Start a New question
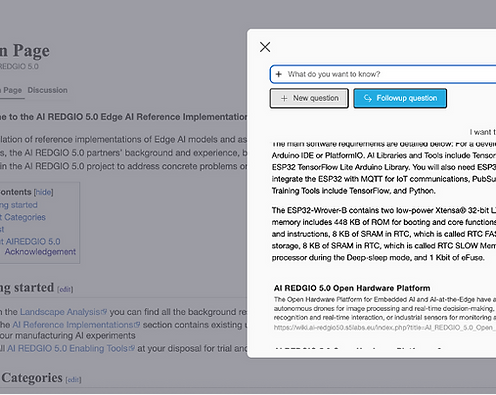Image resolution: width=496 pixels, height=395 pixels. click(x=309, y=98)
